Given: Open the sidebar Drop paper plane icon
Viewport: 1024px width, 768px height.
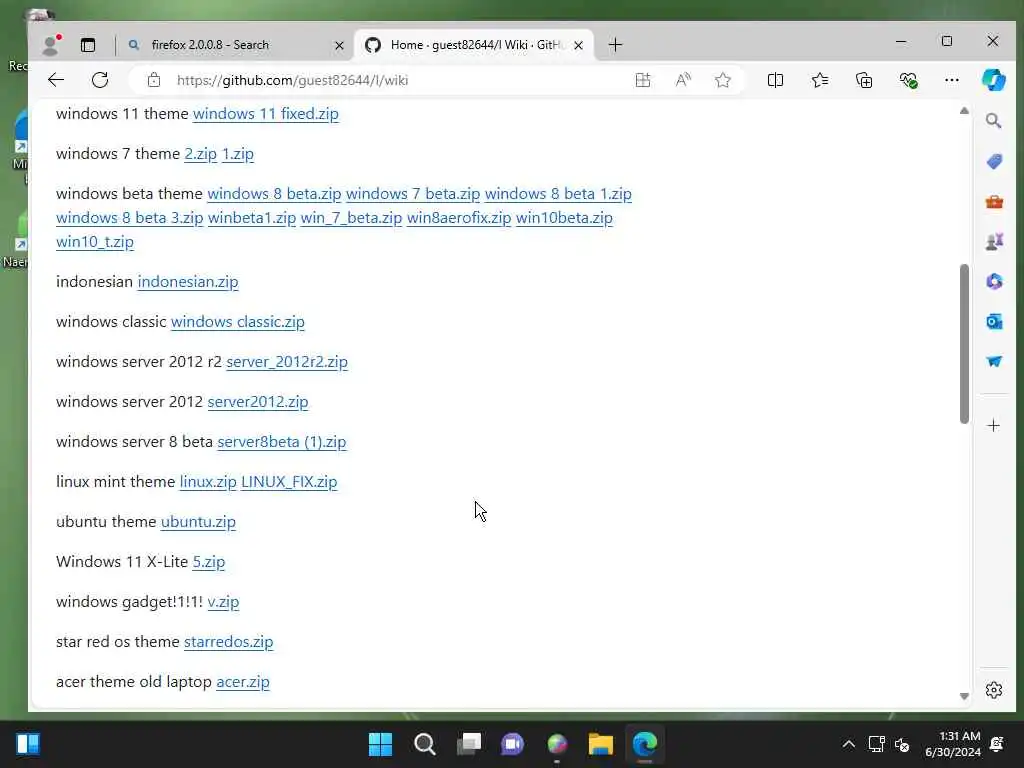Looking at the screenshot, I should click(994, 361).
